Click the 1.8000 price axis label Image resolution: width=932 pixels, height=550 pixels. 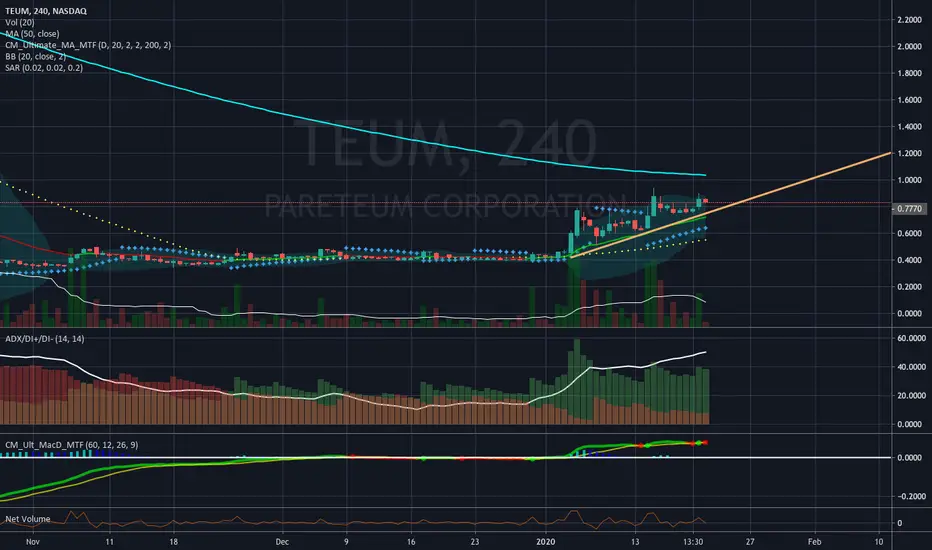[x=909, y=73]
